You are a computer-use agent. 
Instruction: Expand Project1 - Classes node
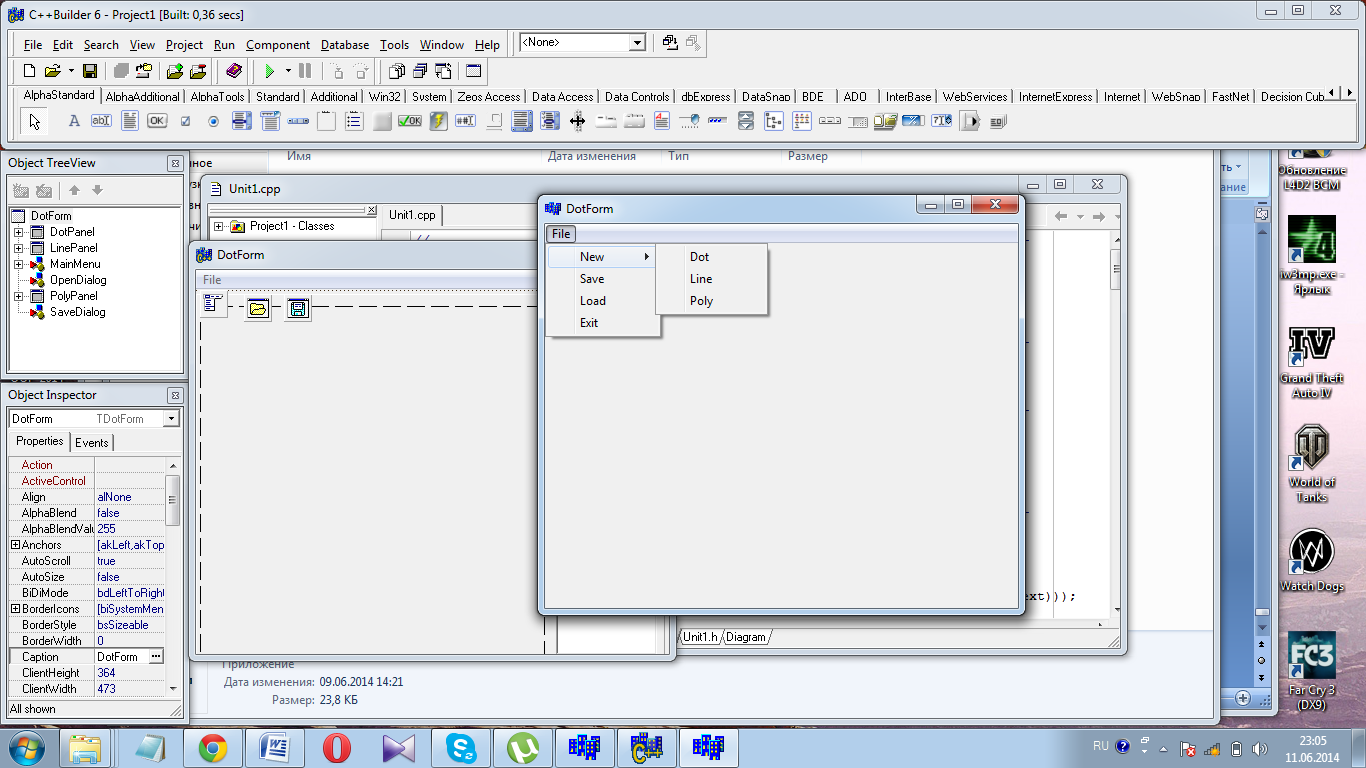coord(218,227)
